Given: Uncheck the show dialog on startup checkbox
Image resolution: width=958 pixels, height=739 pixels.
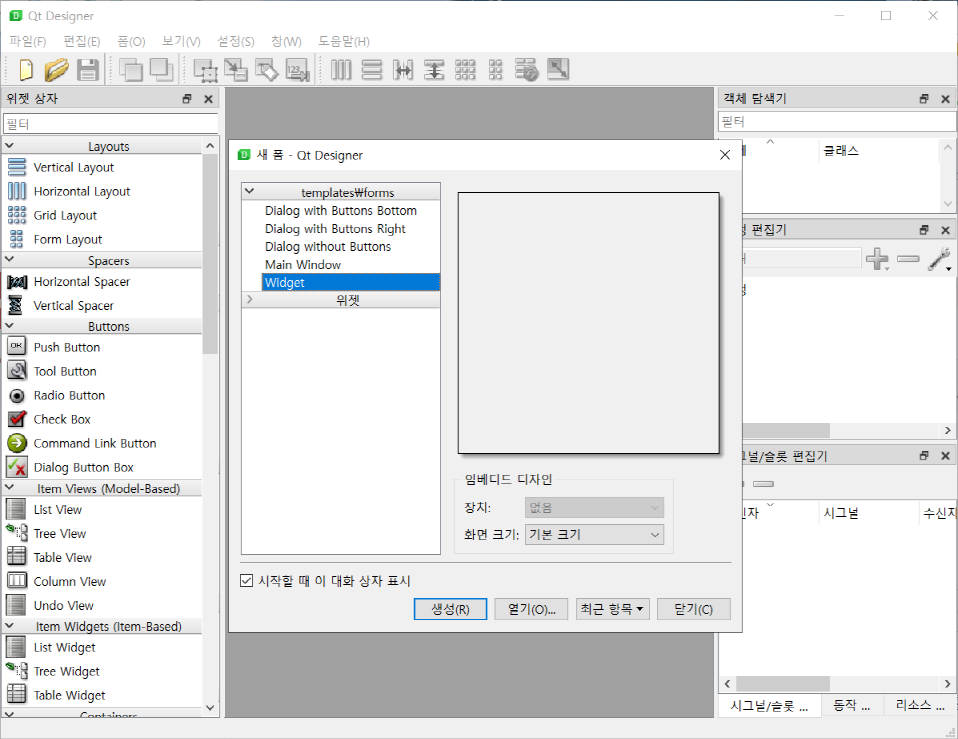Looking at the screenshot, I should coord(246,580).
